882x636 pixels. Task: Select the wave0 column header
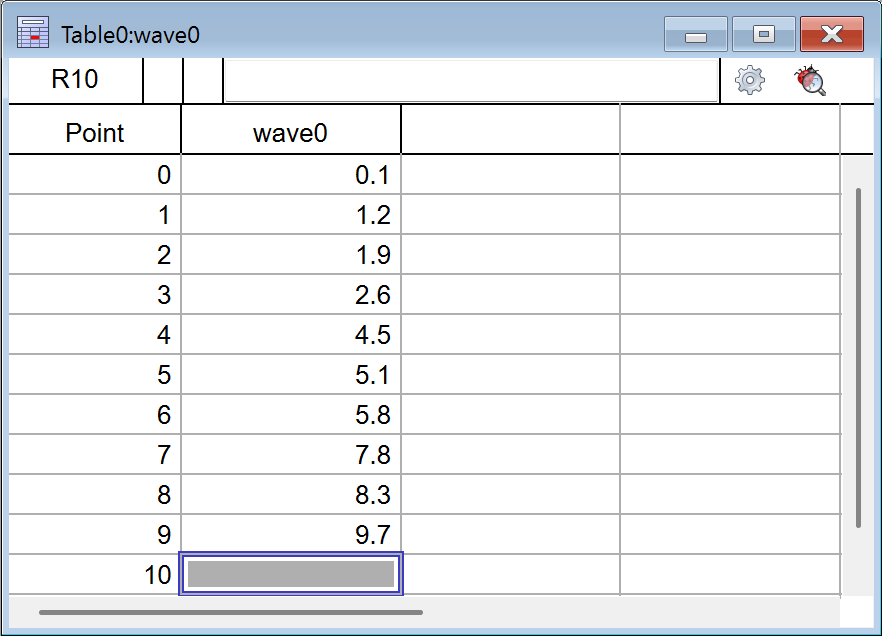coord(290,133)
